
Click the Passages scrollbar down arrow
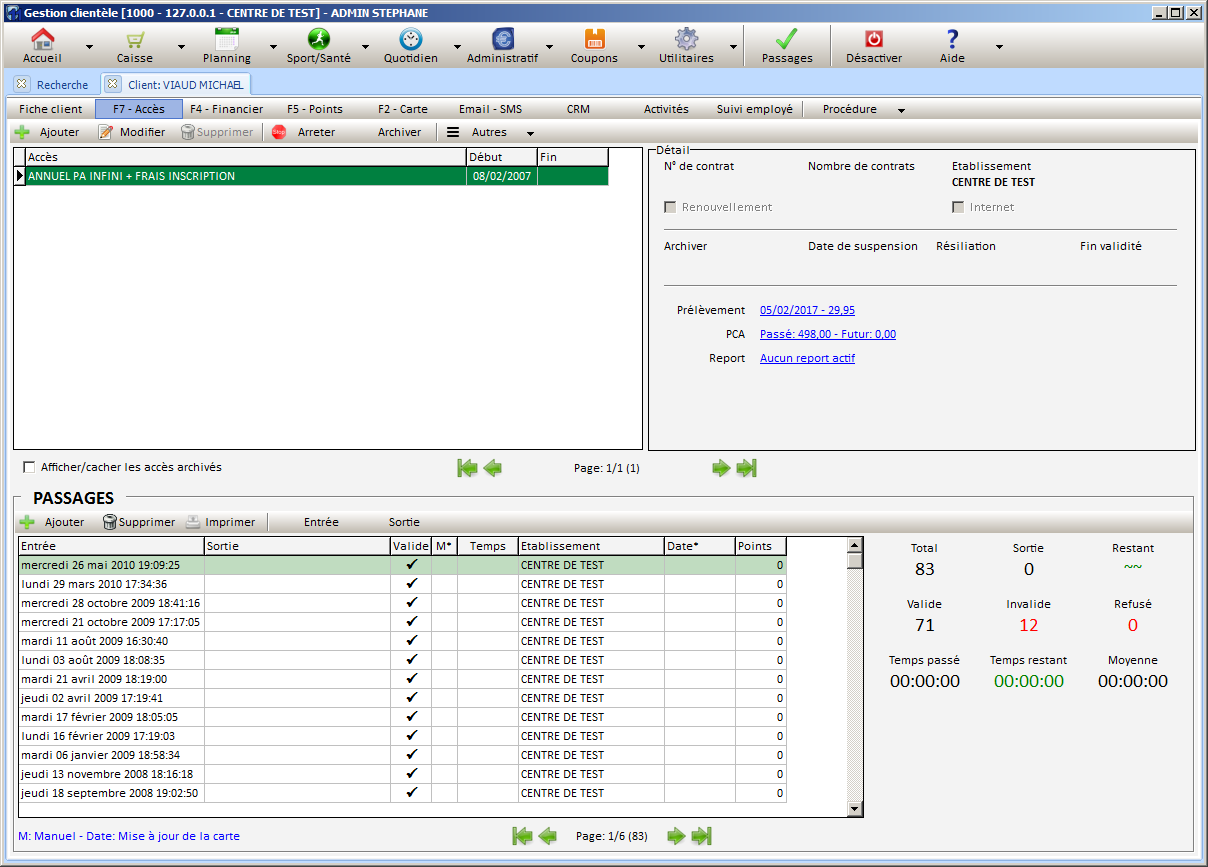tap(855, 809)
